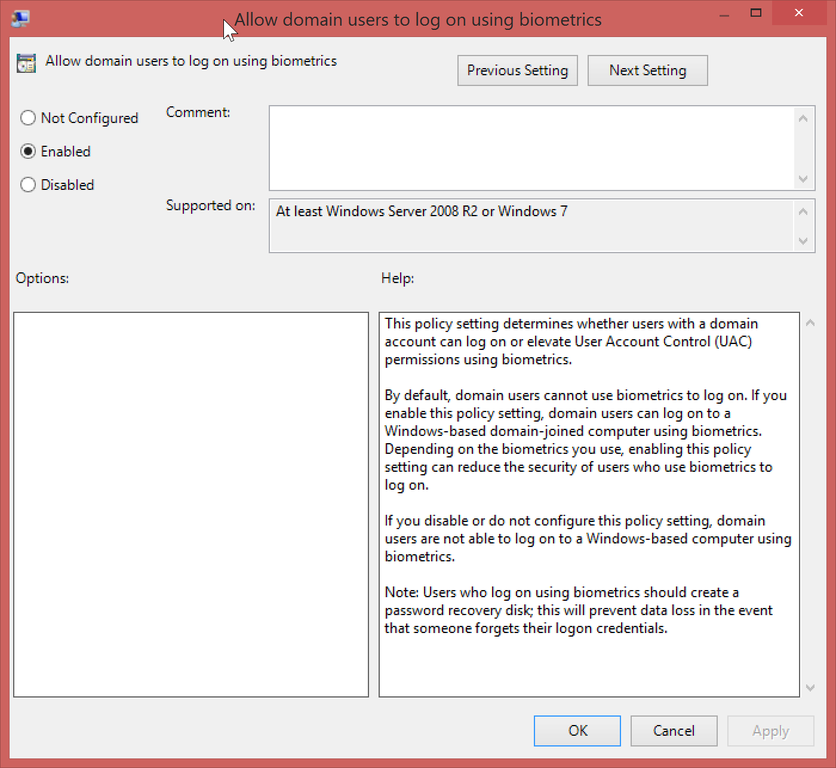Click inside the Comment text field

(x=530, y=145)
